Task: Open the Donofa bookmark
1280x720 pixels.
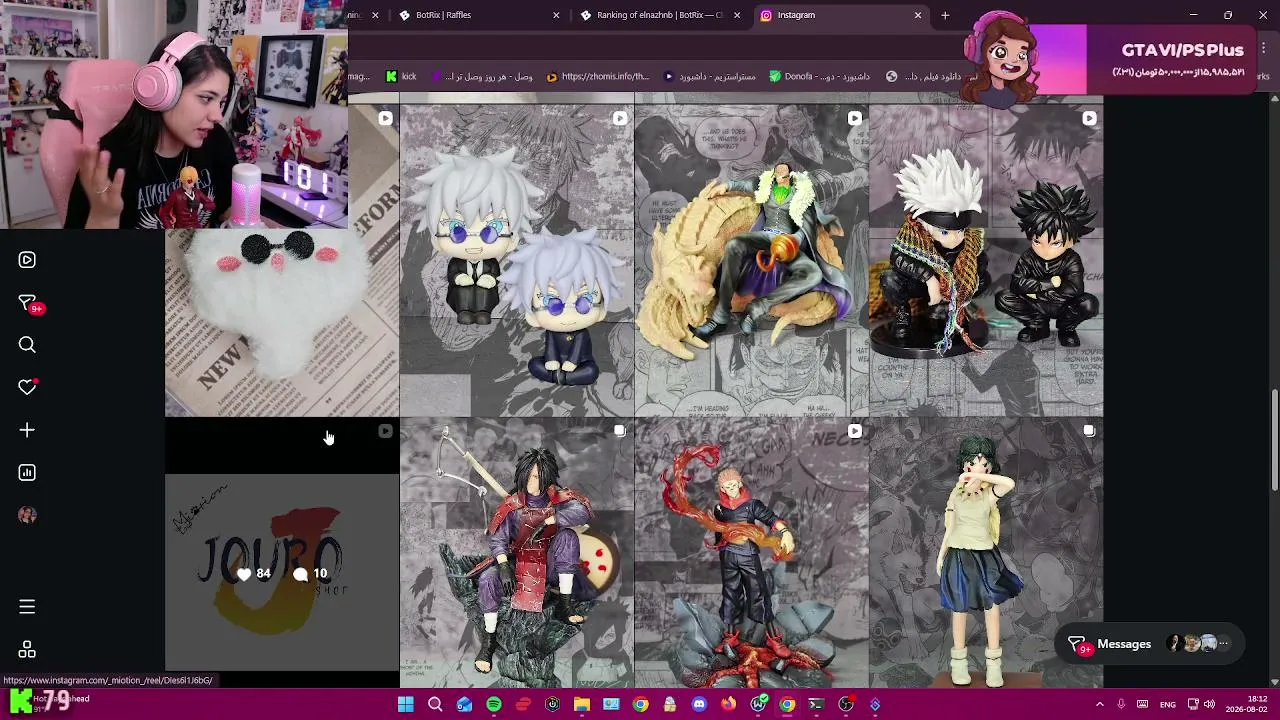Action: coord(819,76)
